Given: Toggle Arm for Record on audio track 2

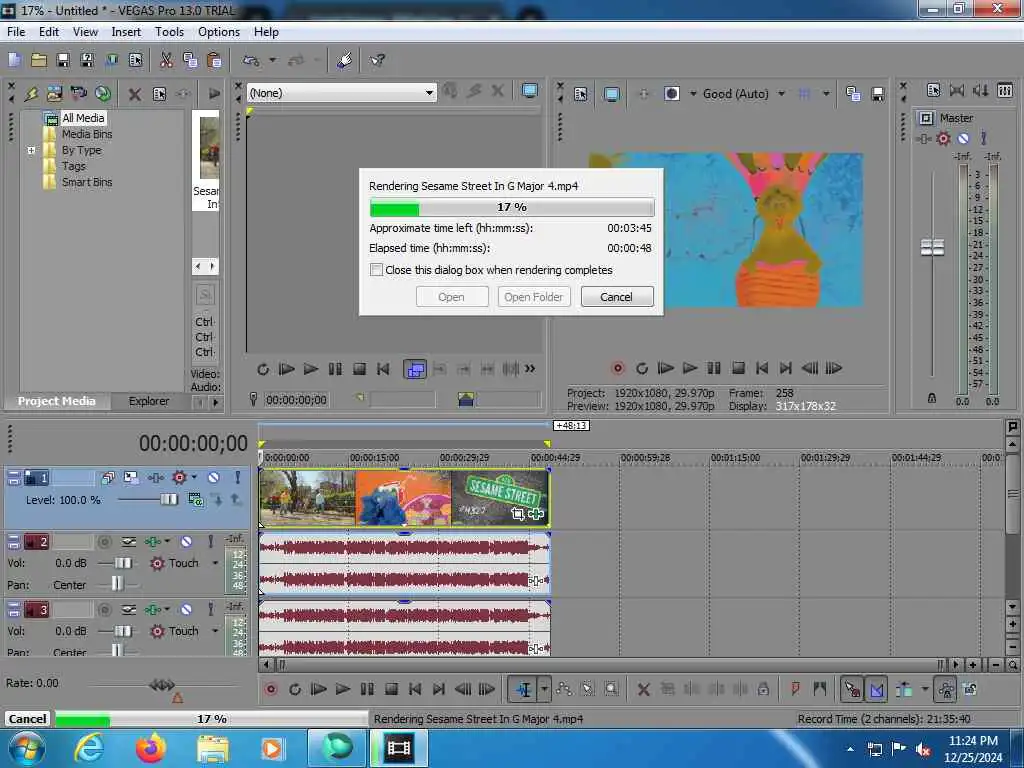Looking at the screenshot, I should click(x=104, y=542).
